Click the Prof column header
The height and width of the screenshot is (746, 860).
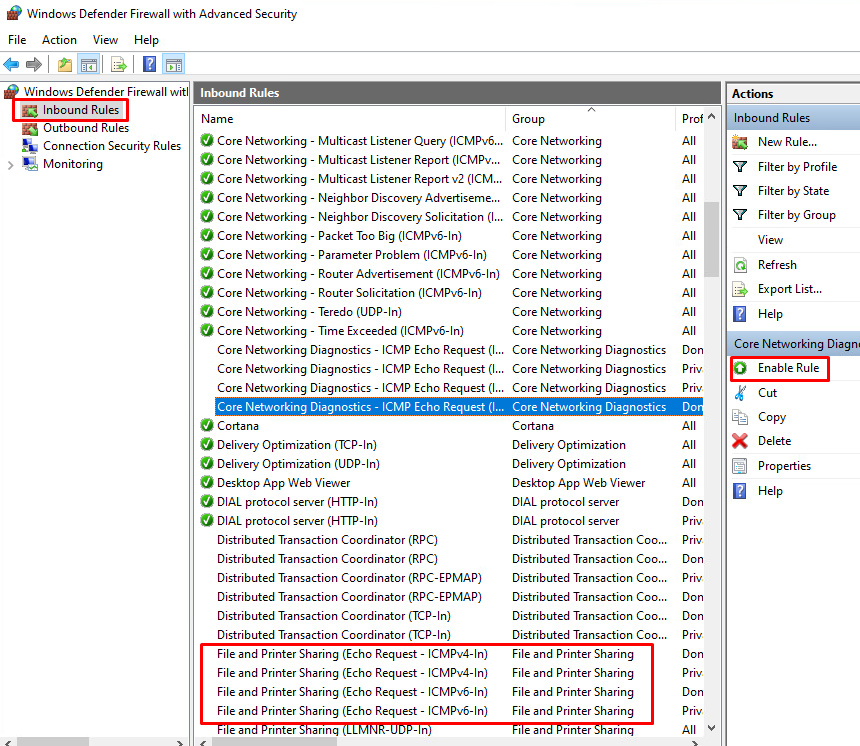click(692, 119)
